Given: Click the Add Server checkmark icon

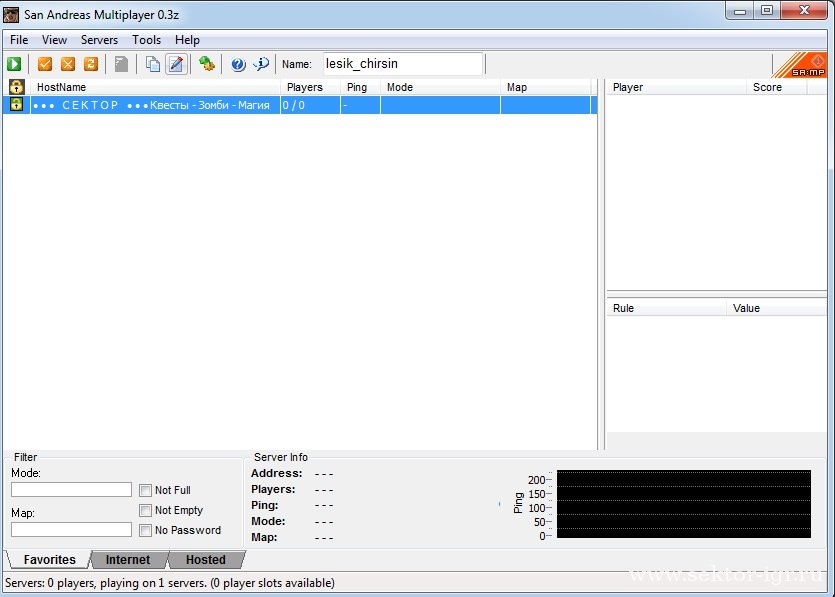Looking at the screenshot, I should click(45, 64).
